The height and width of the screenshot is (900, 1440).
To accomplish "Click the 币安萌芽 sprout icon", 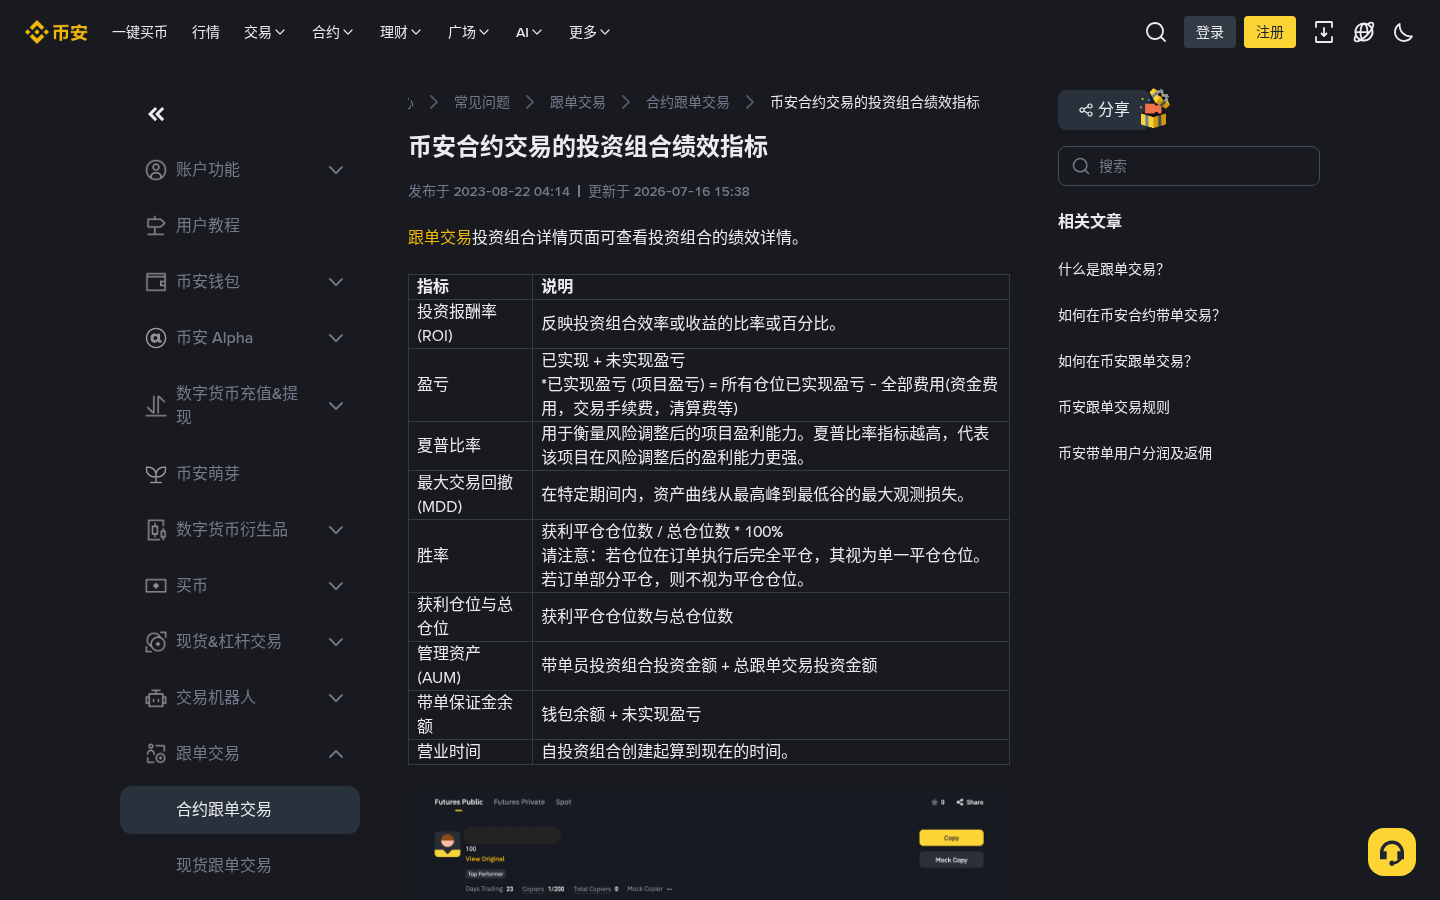I will click(x=156, y=474).
